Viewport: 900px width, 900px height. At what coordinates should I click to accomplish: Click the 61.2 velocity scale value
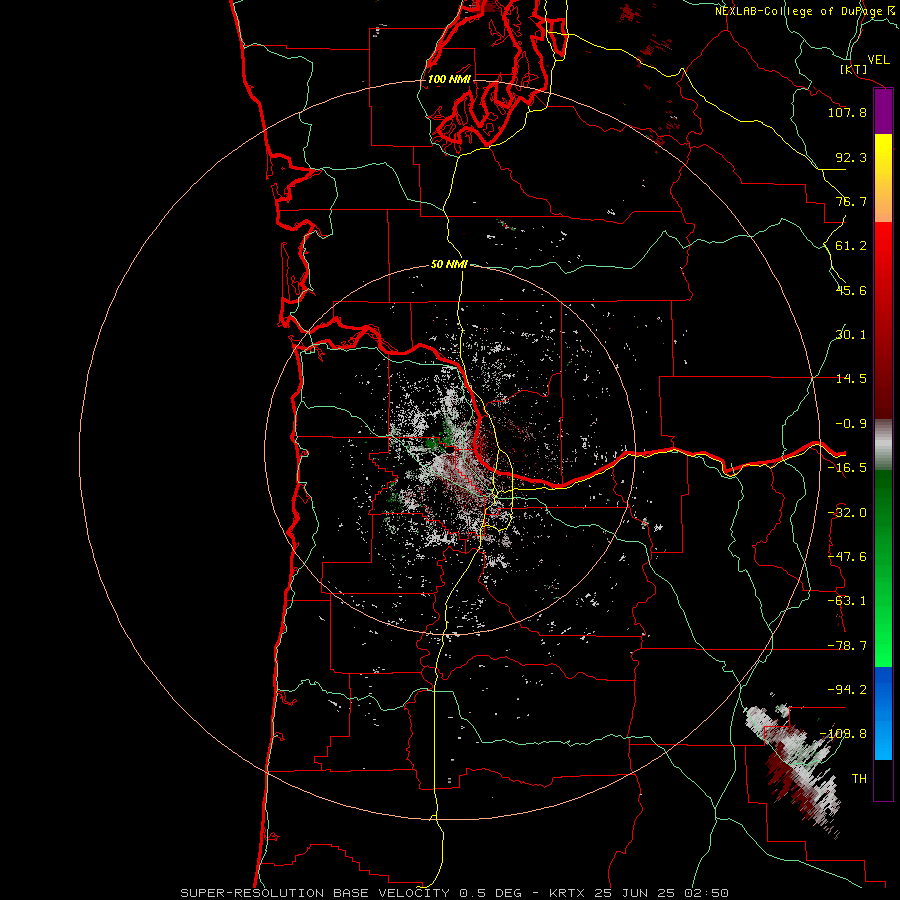click(x=851, y=246)
